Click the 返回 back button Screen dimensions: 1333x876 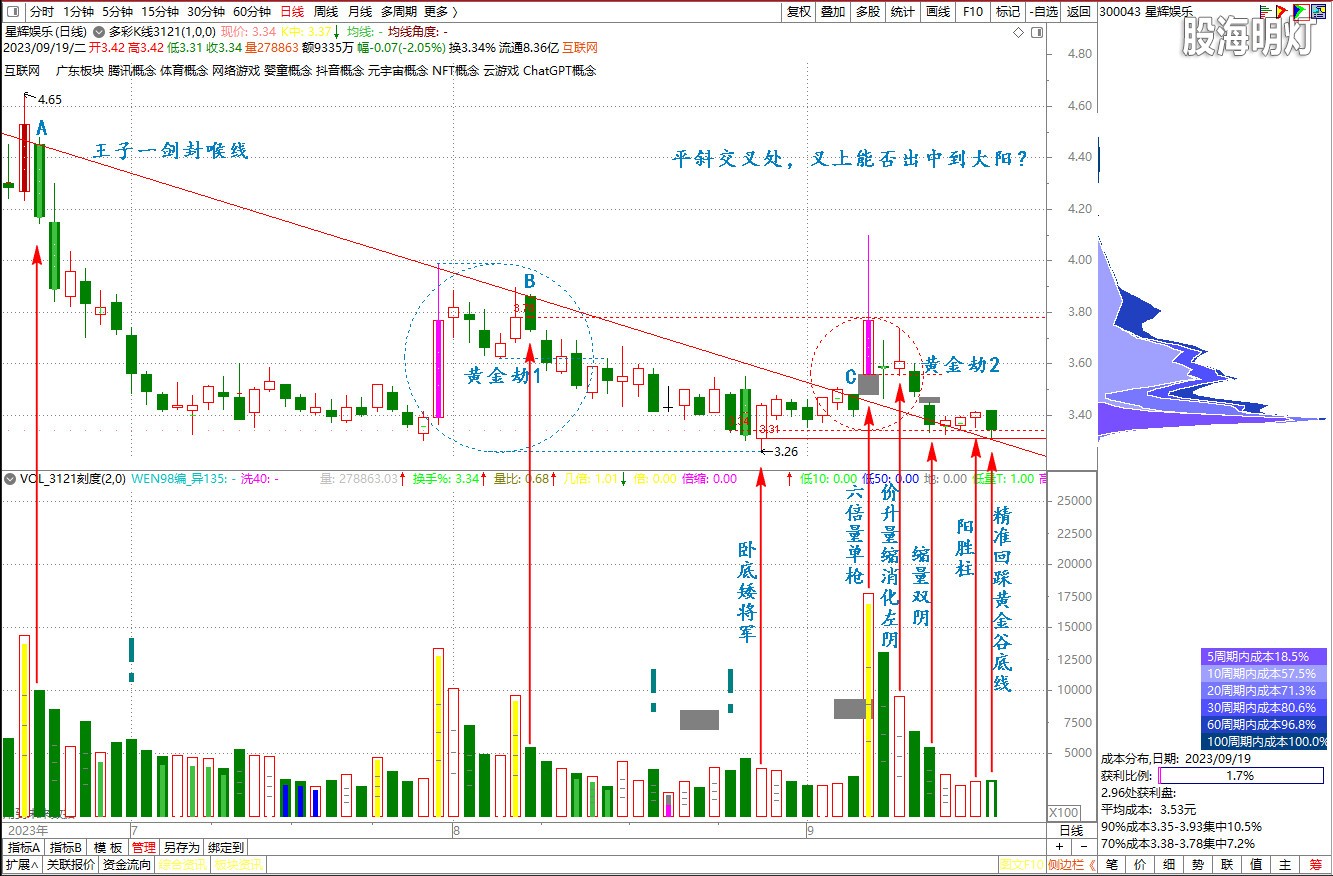tap(1078, 12)
